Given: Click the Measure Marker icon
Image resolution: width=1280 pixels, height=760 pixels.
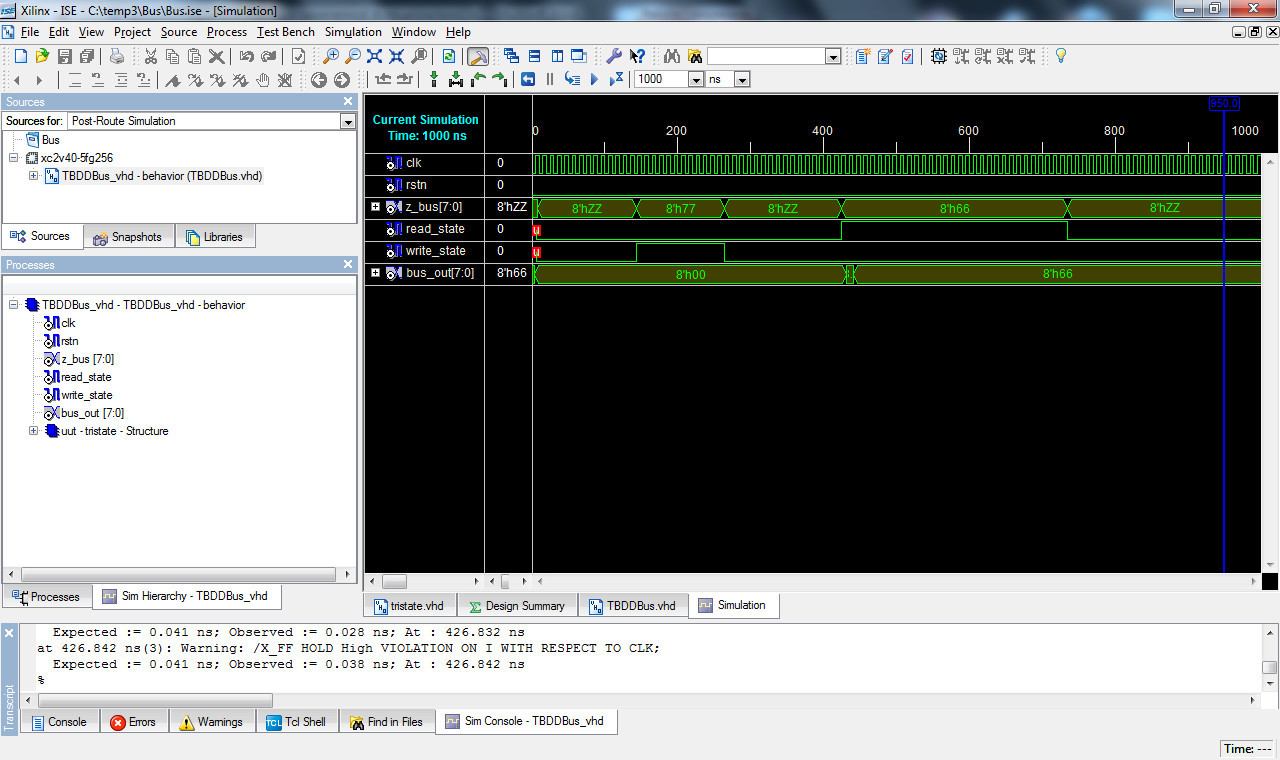Looking at the screenshot, I should pos(456,79).
